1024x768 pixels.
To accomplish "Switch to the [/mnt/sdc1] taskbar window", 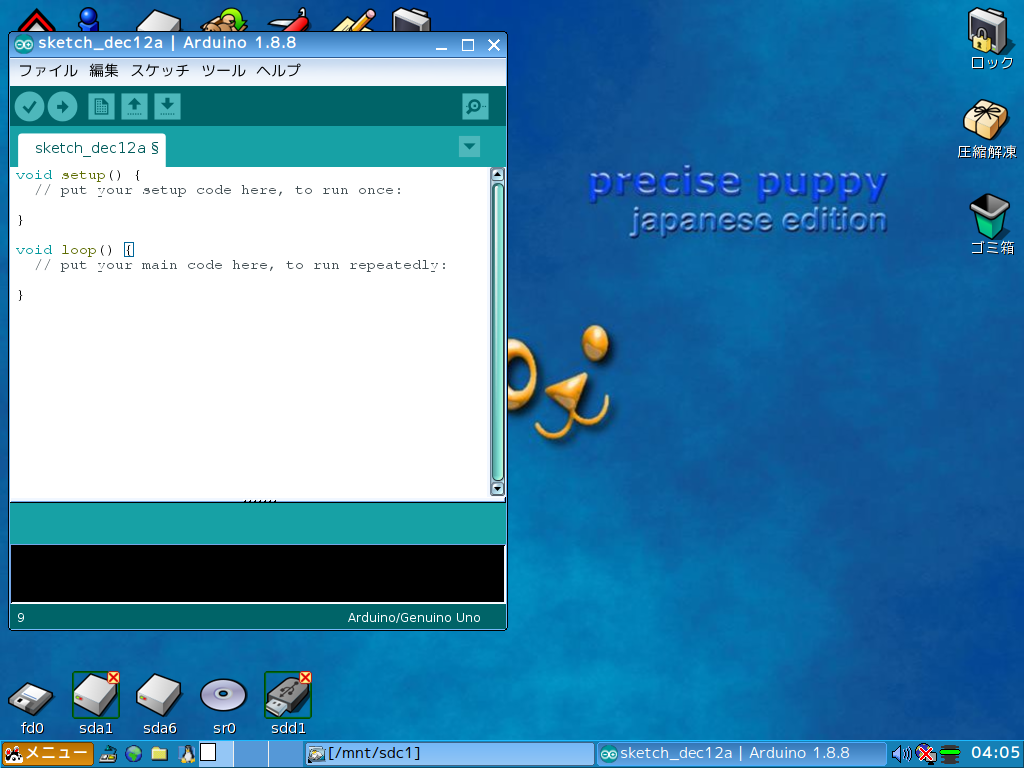I will pyautogui.click(x=449, y=754).
